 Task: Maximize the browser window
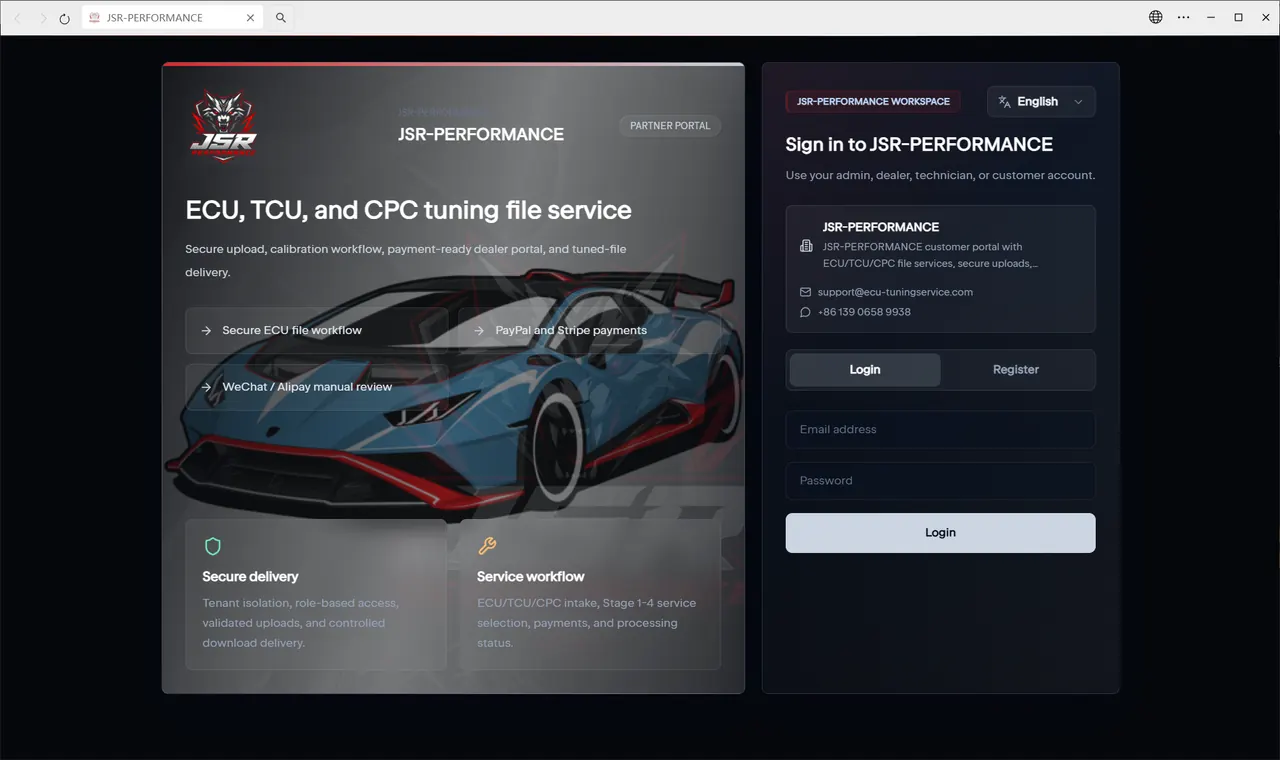(1238, 17)
